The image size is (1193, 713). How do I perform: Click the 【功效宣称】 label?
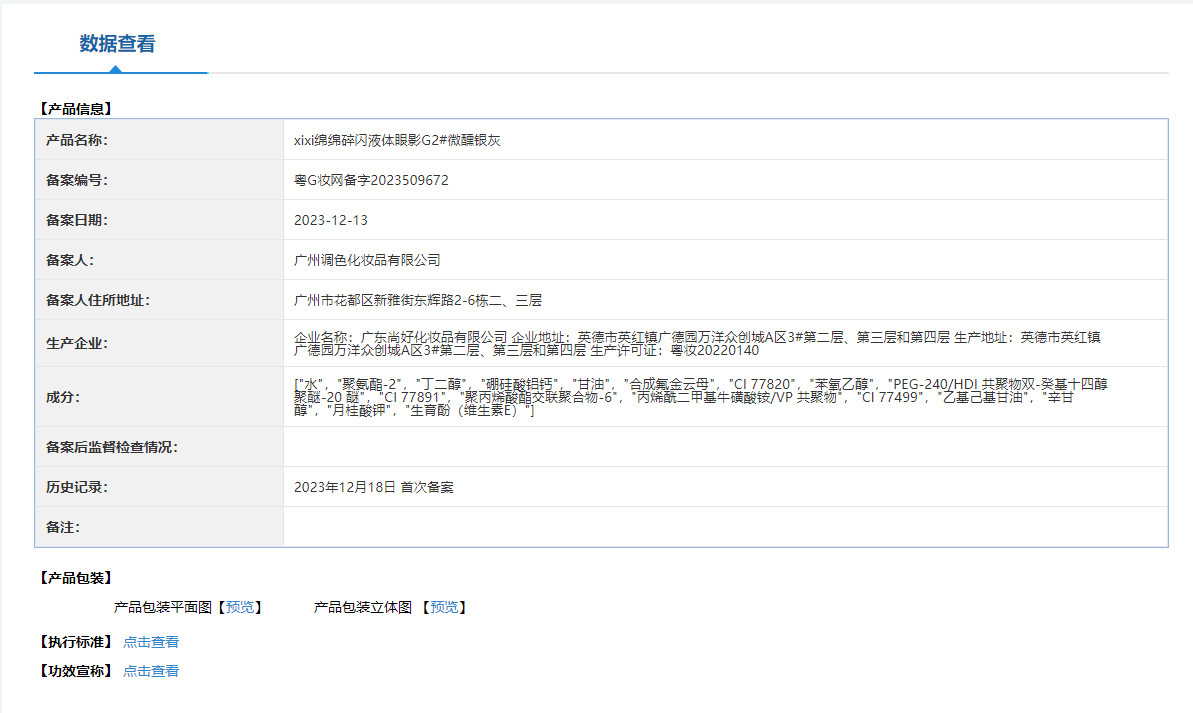click(x=76, y=671)
